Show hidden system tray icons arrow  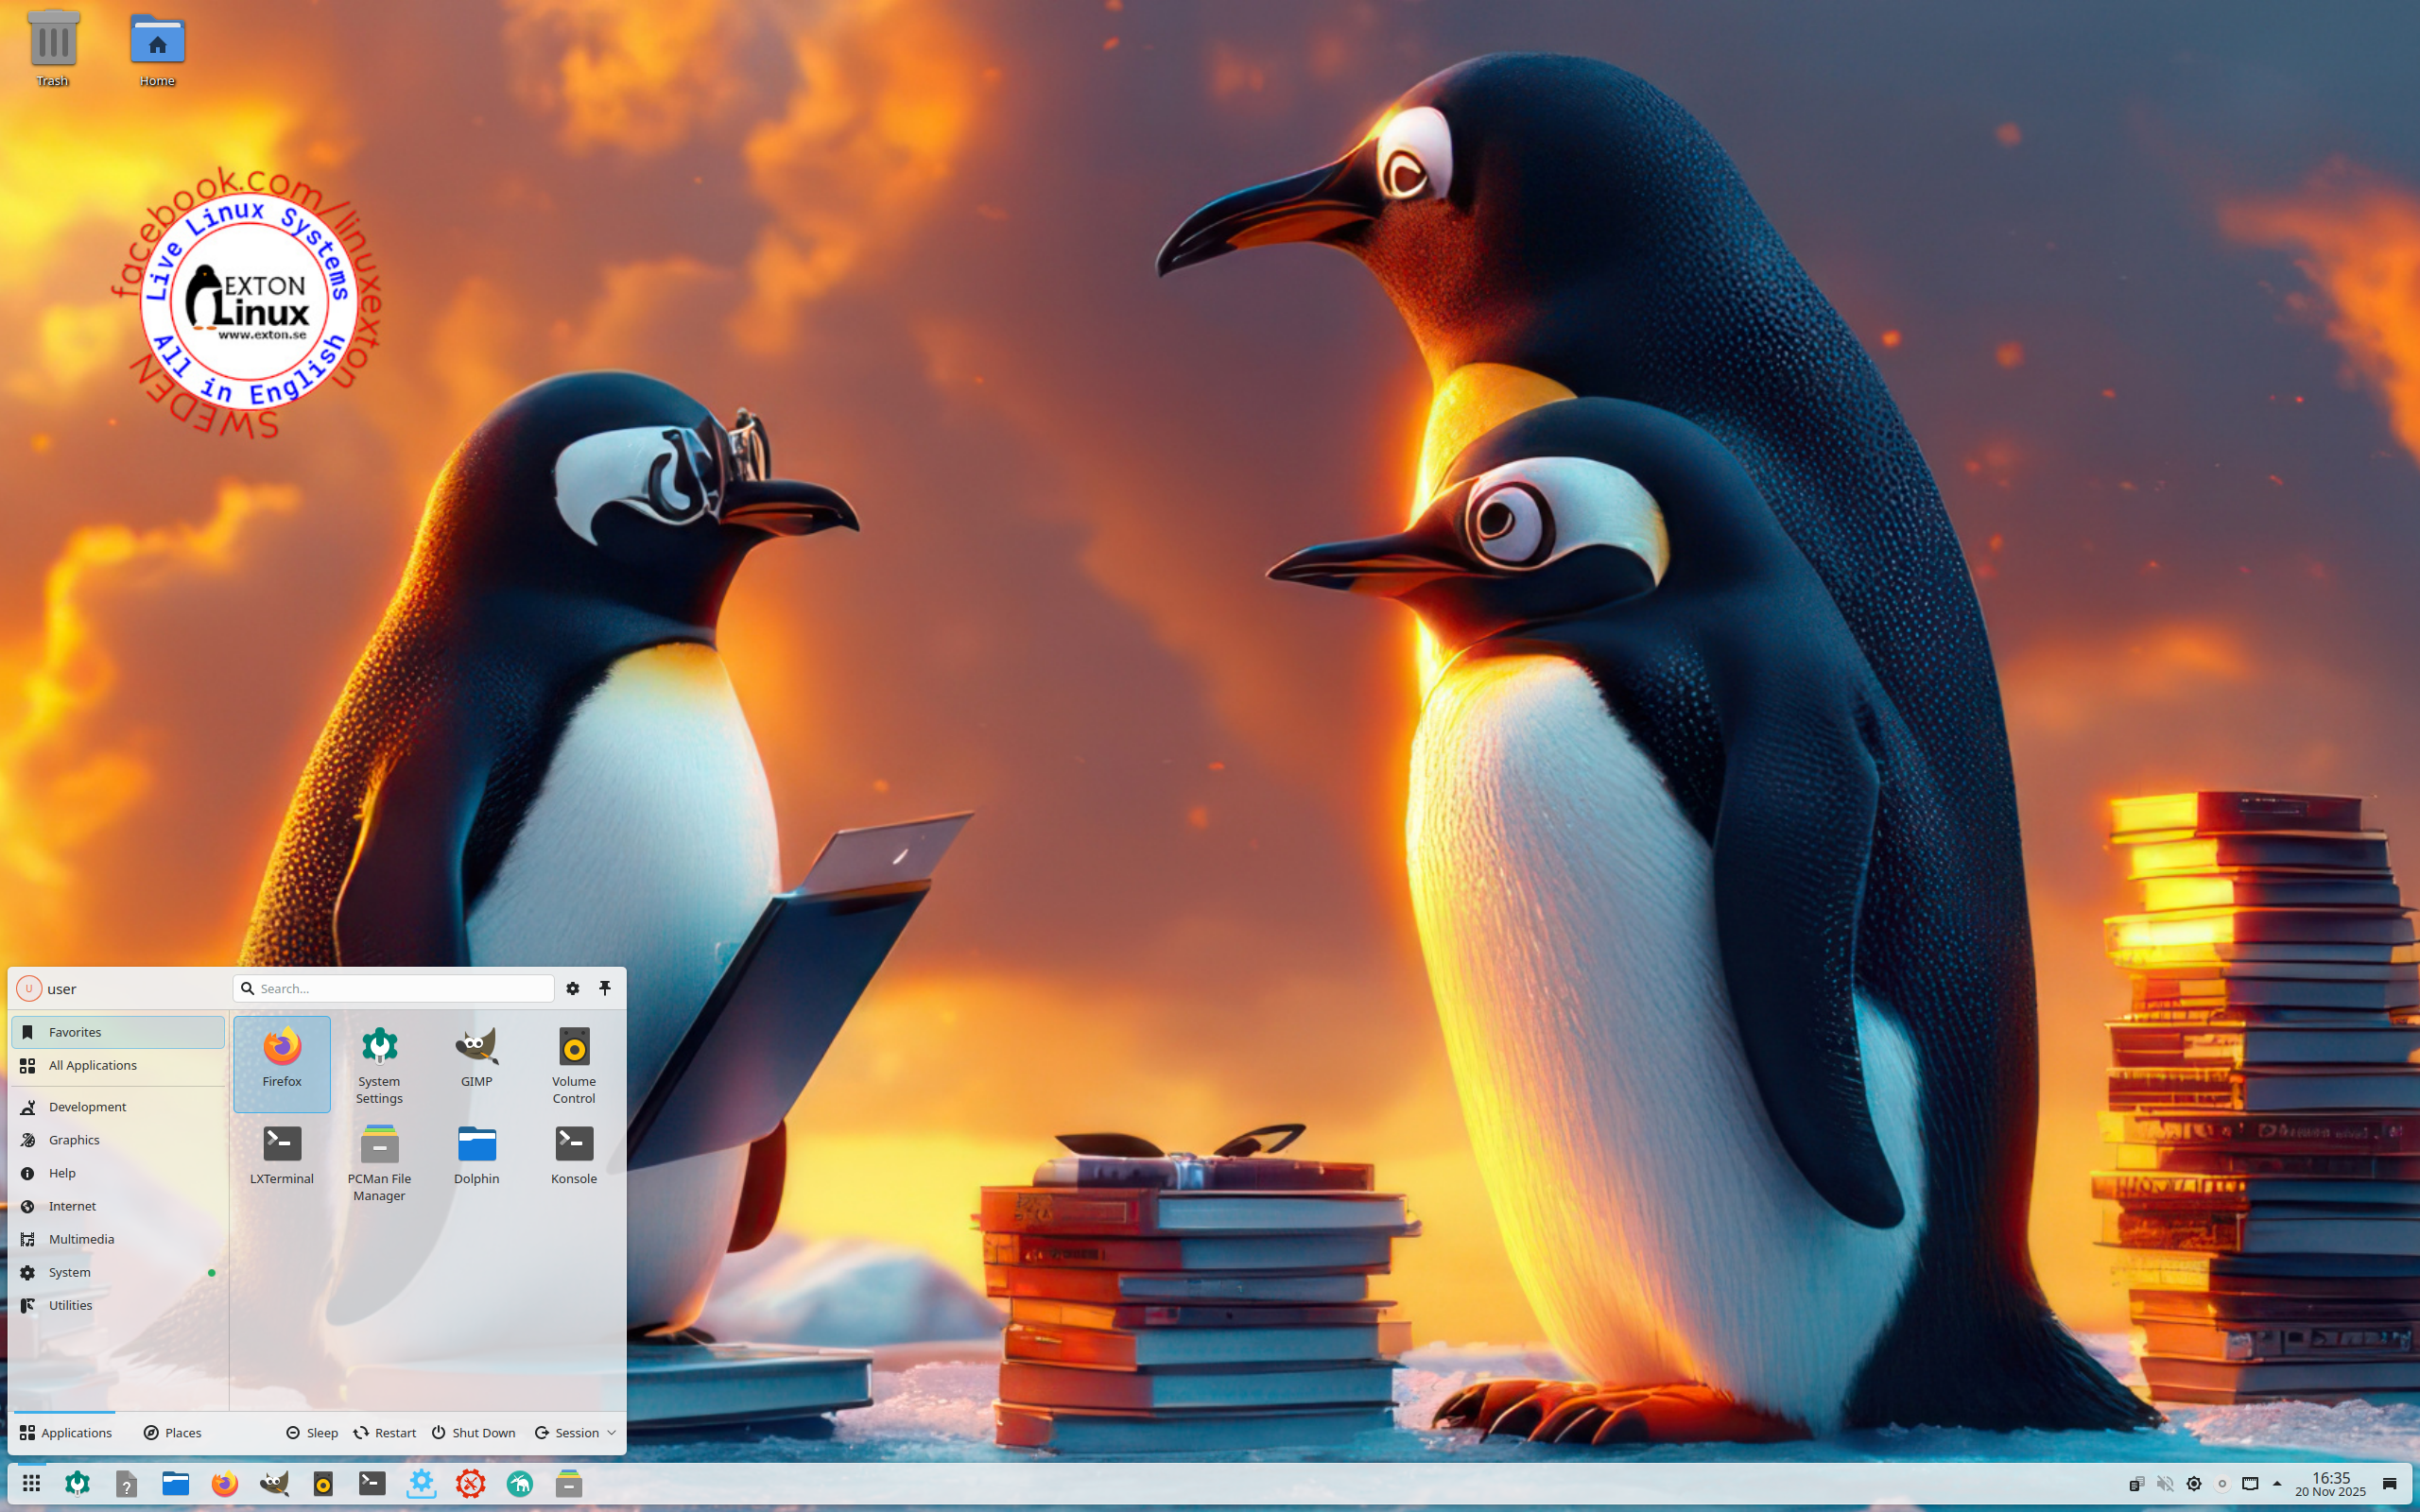tap(2278, 1484)
